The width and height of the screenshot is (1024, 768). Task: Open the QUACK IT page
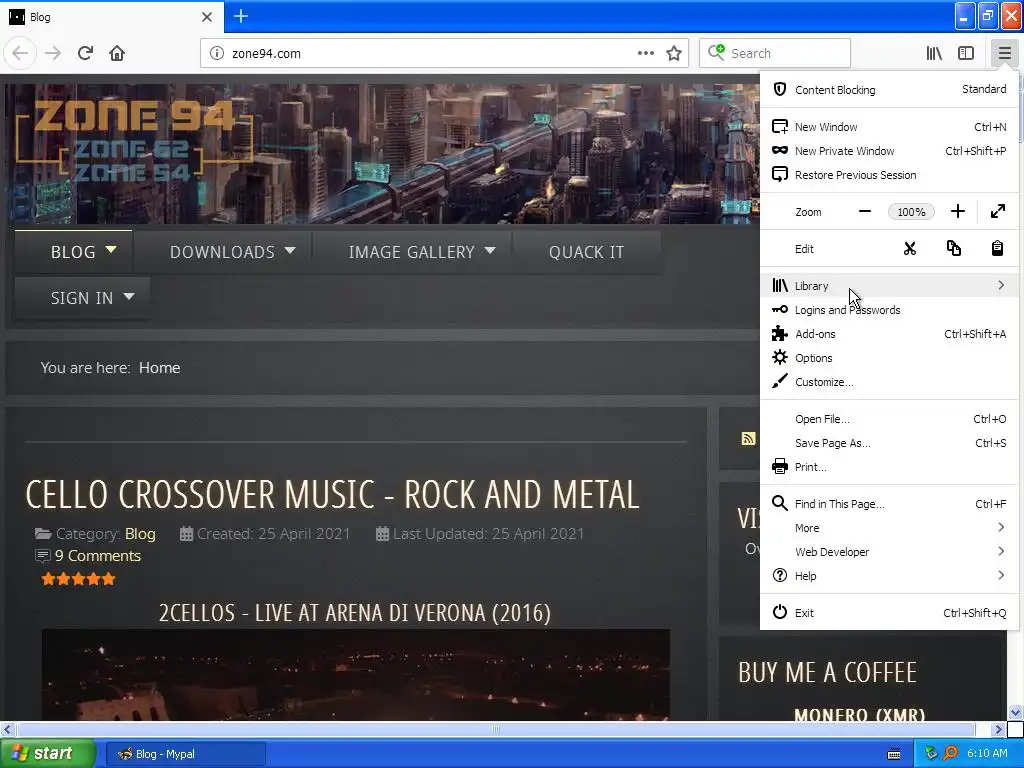coord(586,251)
